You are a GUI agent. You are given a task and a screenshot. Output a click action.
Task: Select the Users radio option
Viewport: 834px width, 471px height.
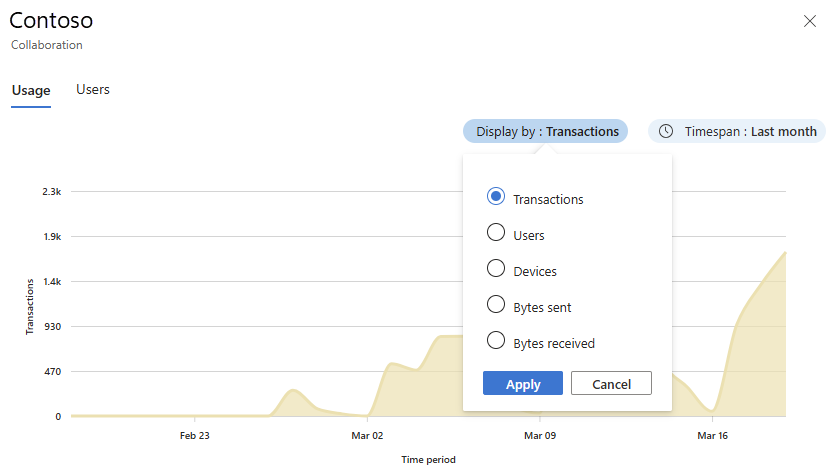pos(495,233)
